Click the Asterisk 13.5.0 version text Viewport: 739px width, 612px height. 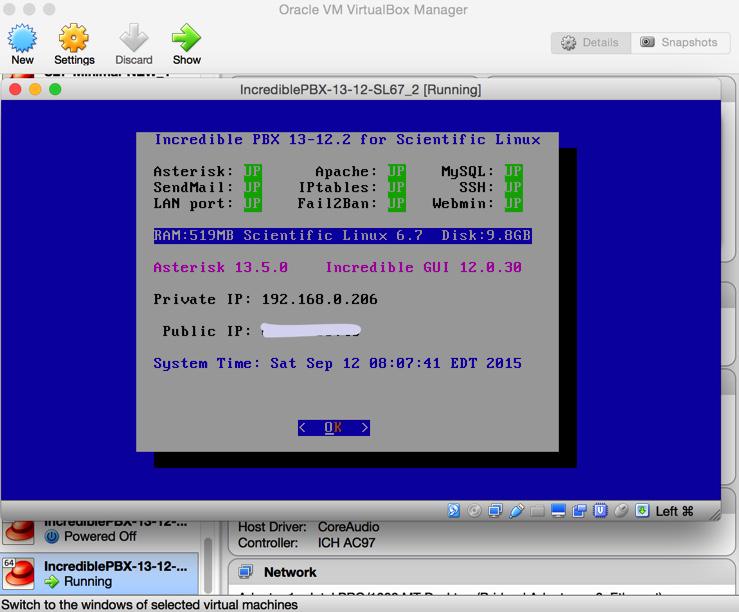[x=220, y=268]
